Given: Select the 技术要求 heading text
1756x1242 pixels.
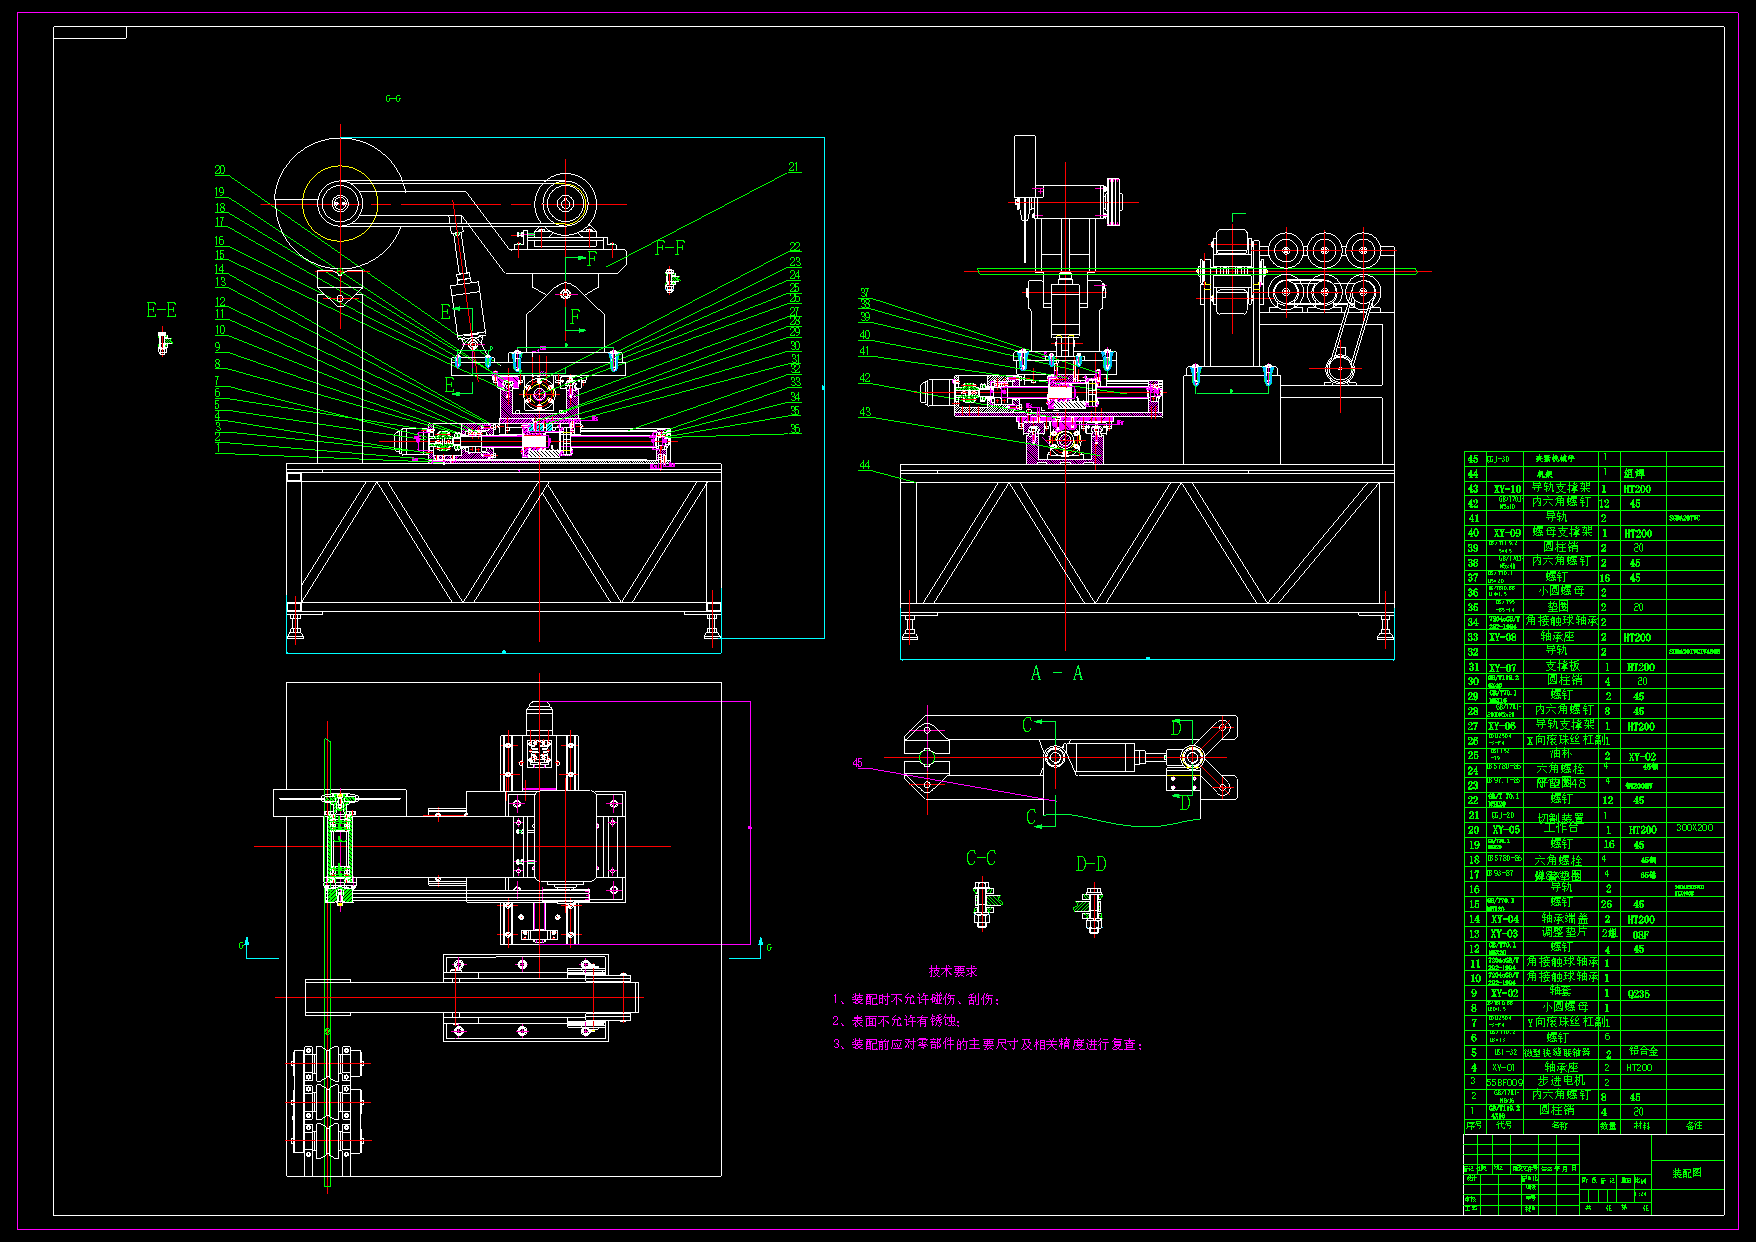Looking at the screenshot, I should tap(953, 972).
